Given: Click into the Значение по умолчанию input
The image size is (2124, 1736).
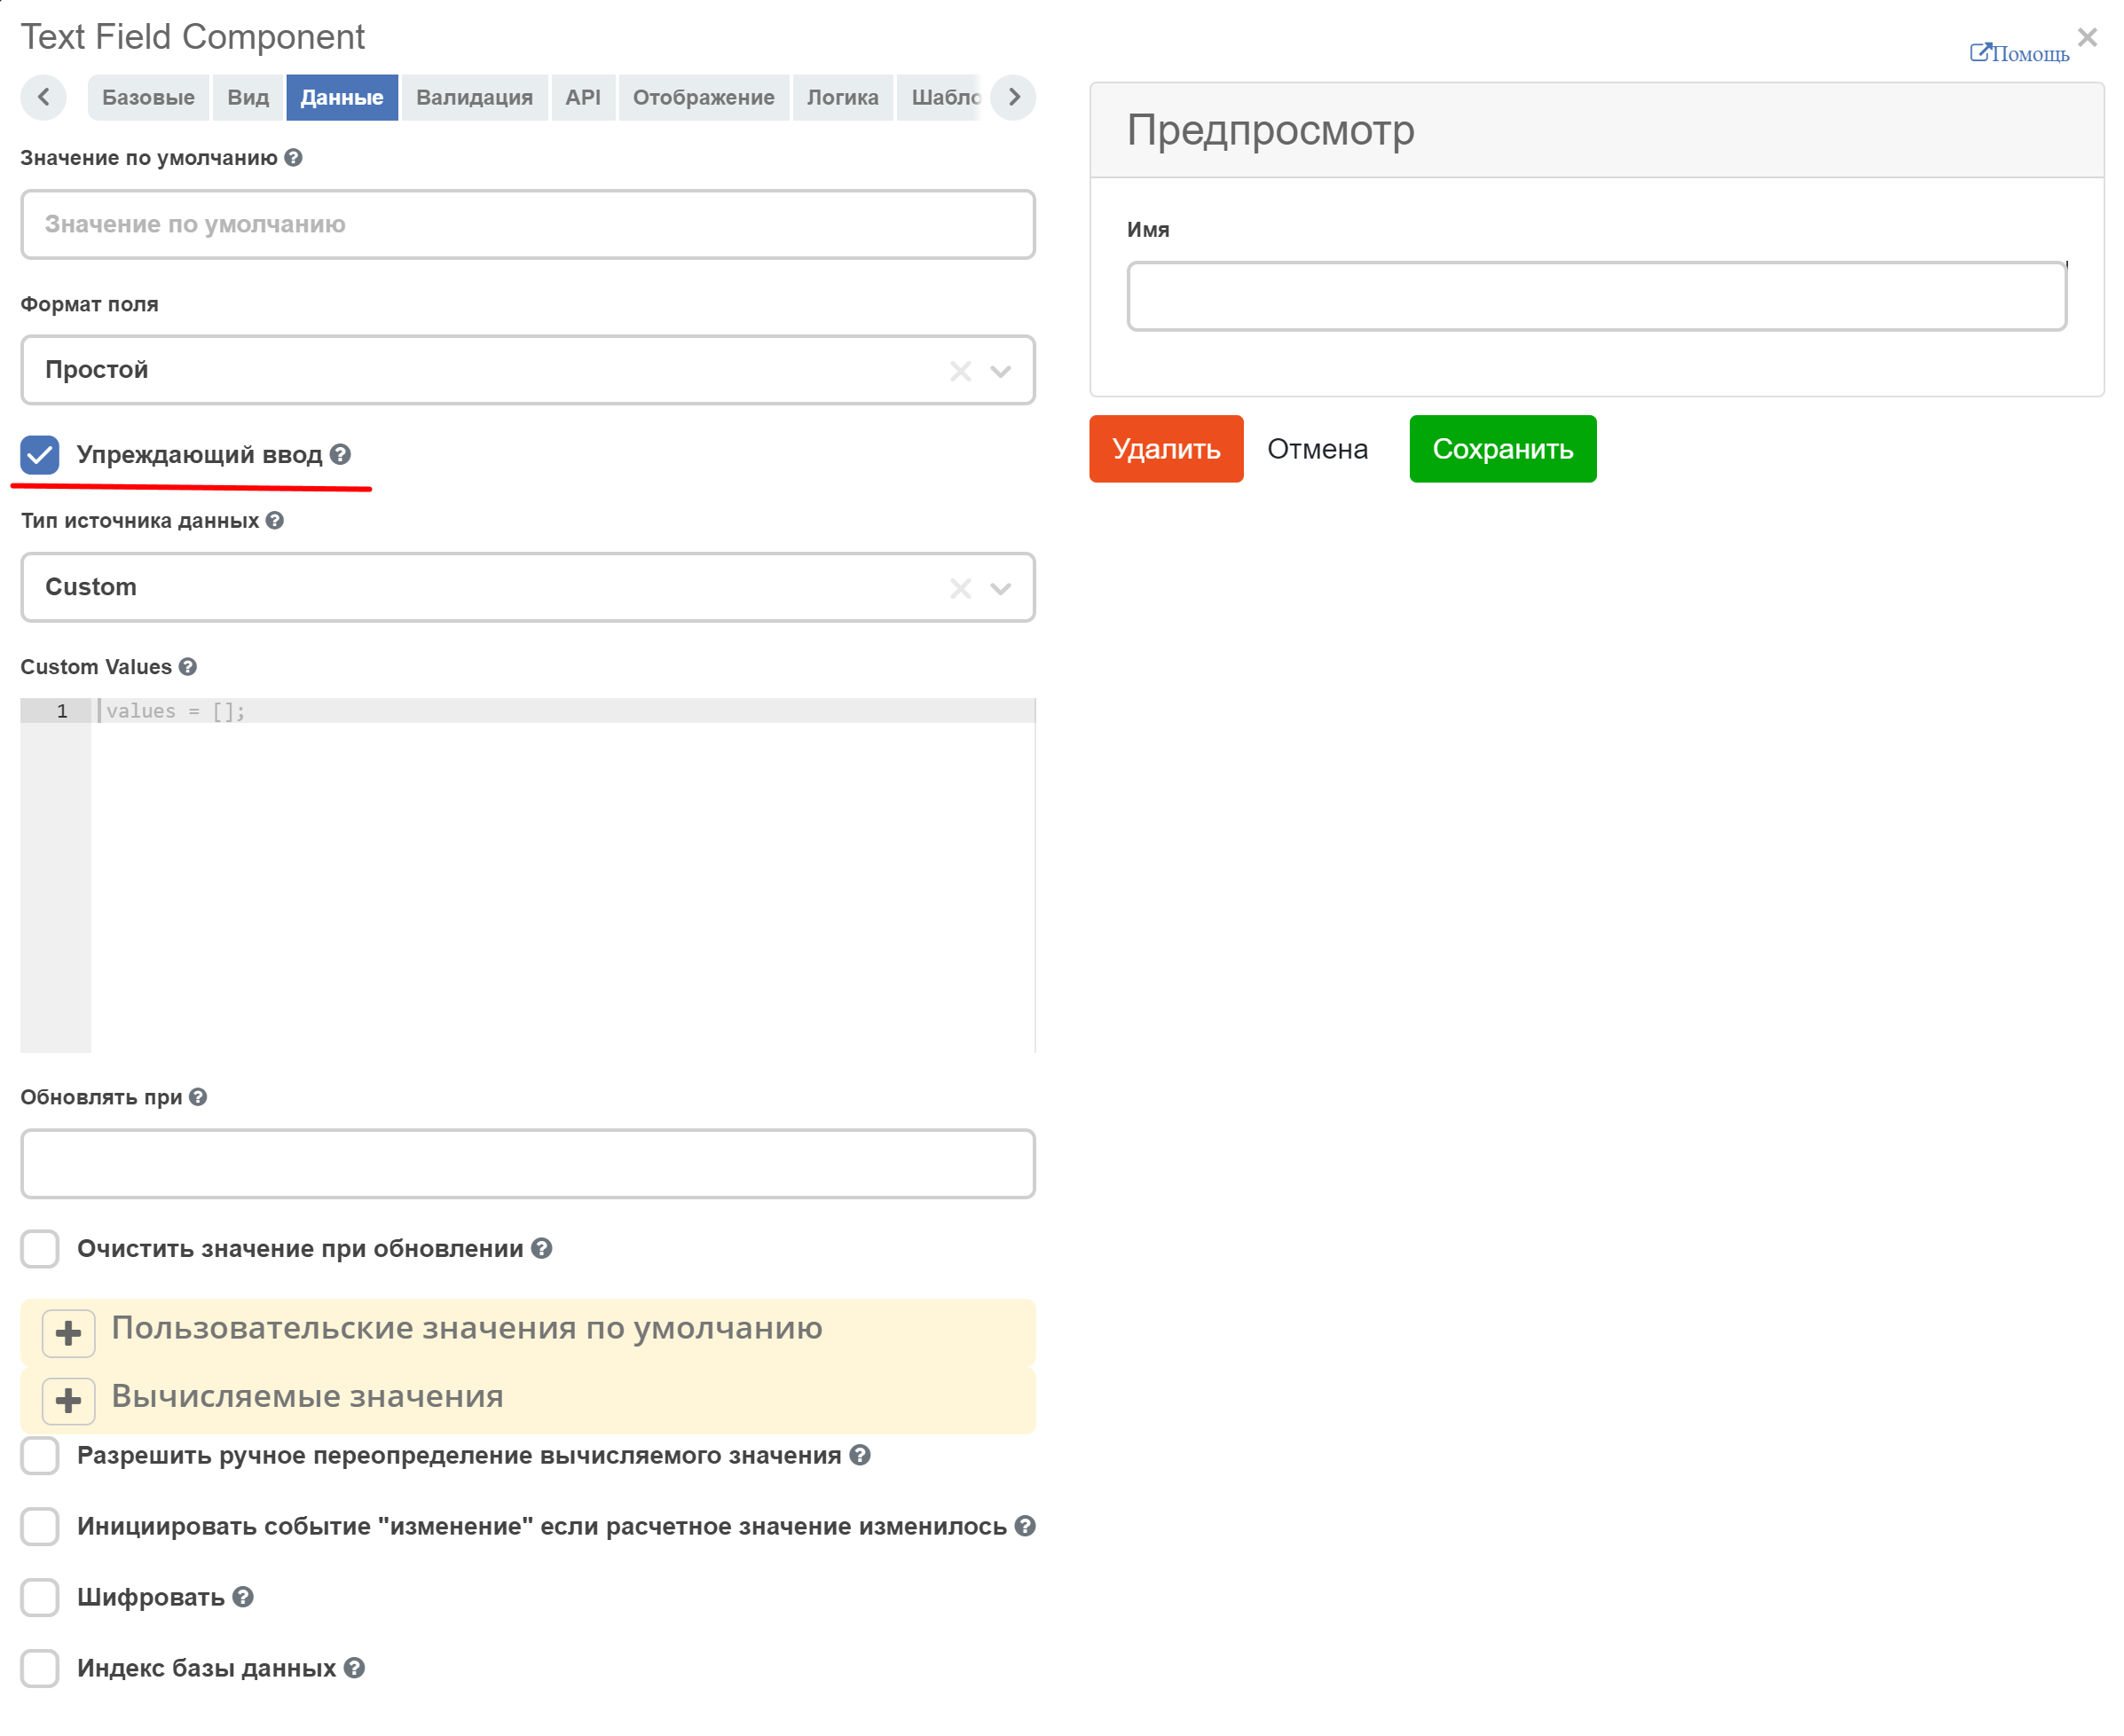Looking at the screenshot, I should (528, 225).
